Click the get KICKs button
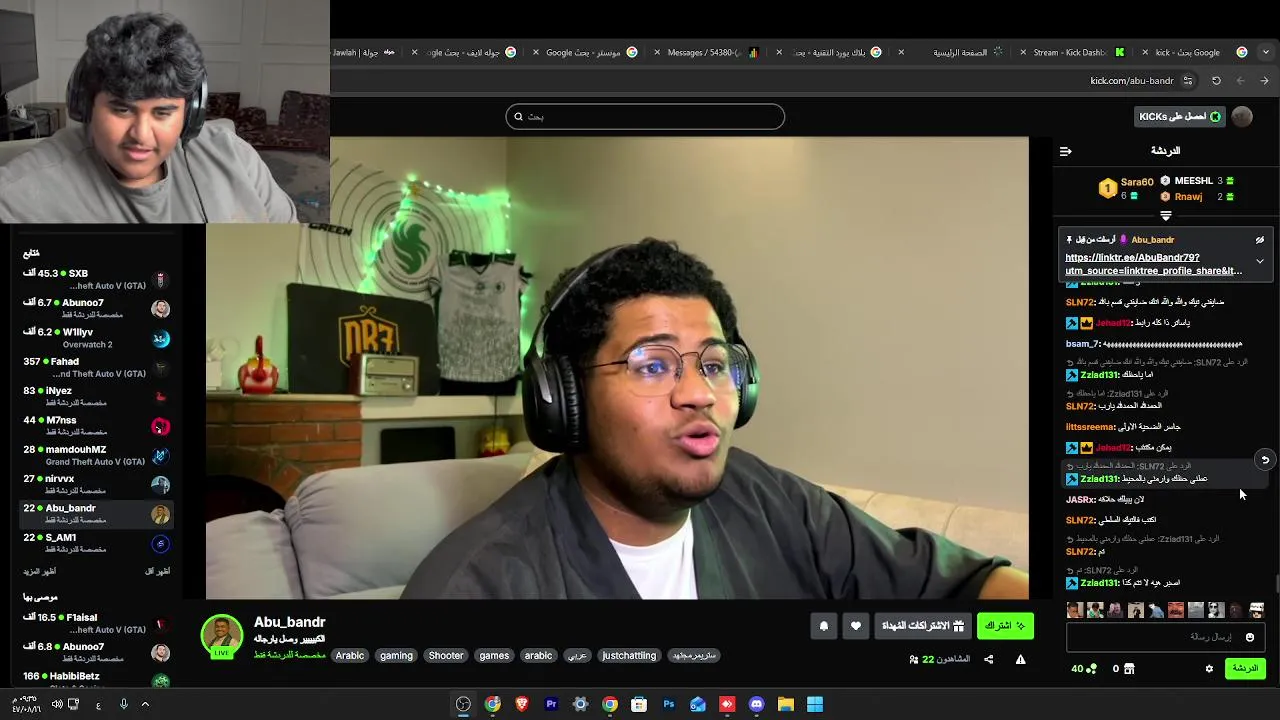The image size is (1280, 720). tap(1178, 116)
